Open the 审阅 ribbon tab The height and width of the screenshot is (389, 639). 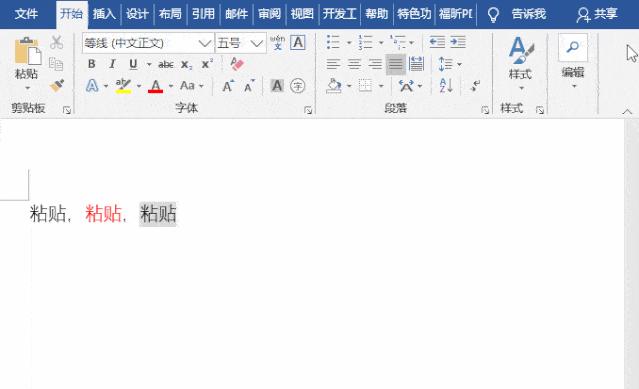[269, 14]
